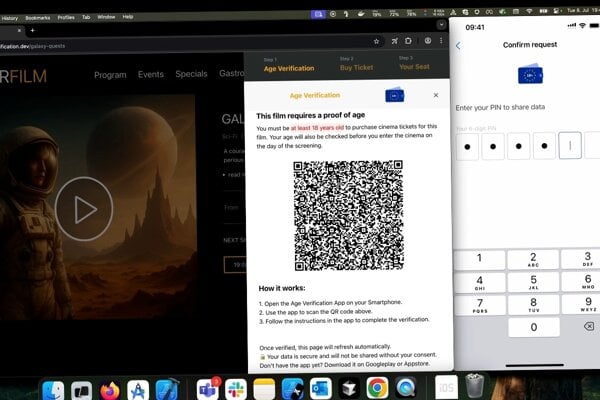Open Finder from the dock

point(53,390)
